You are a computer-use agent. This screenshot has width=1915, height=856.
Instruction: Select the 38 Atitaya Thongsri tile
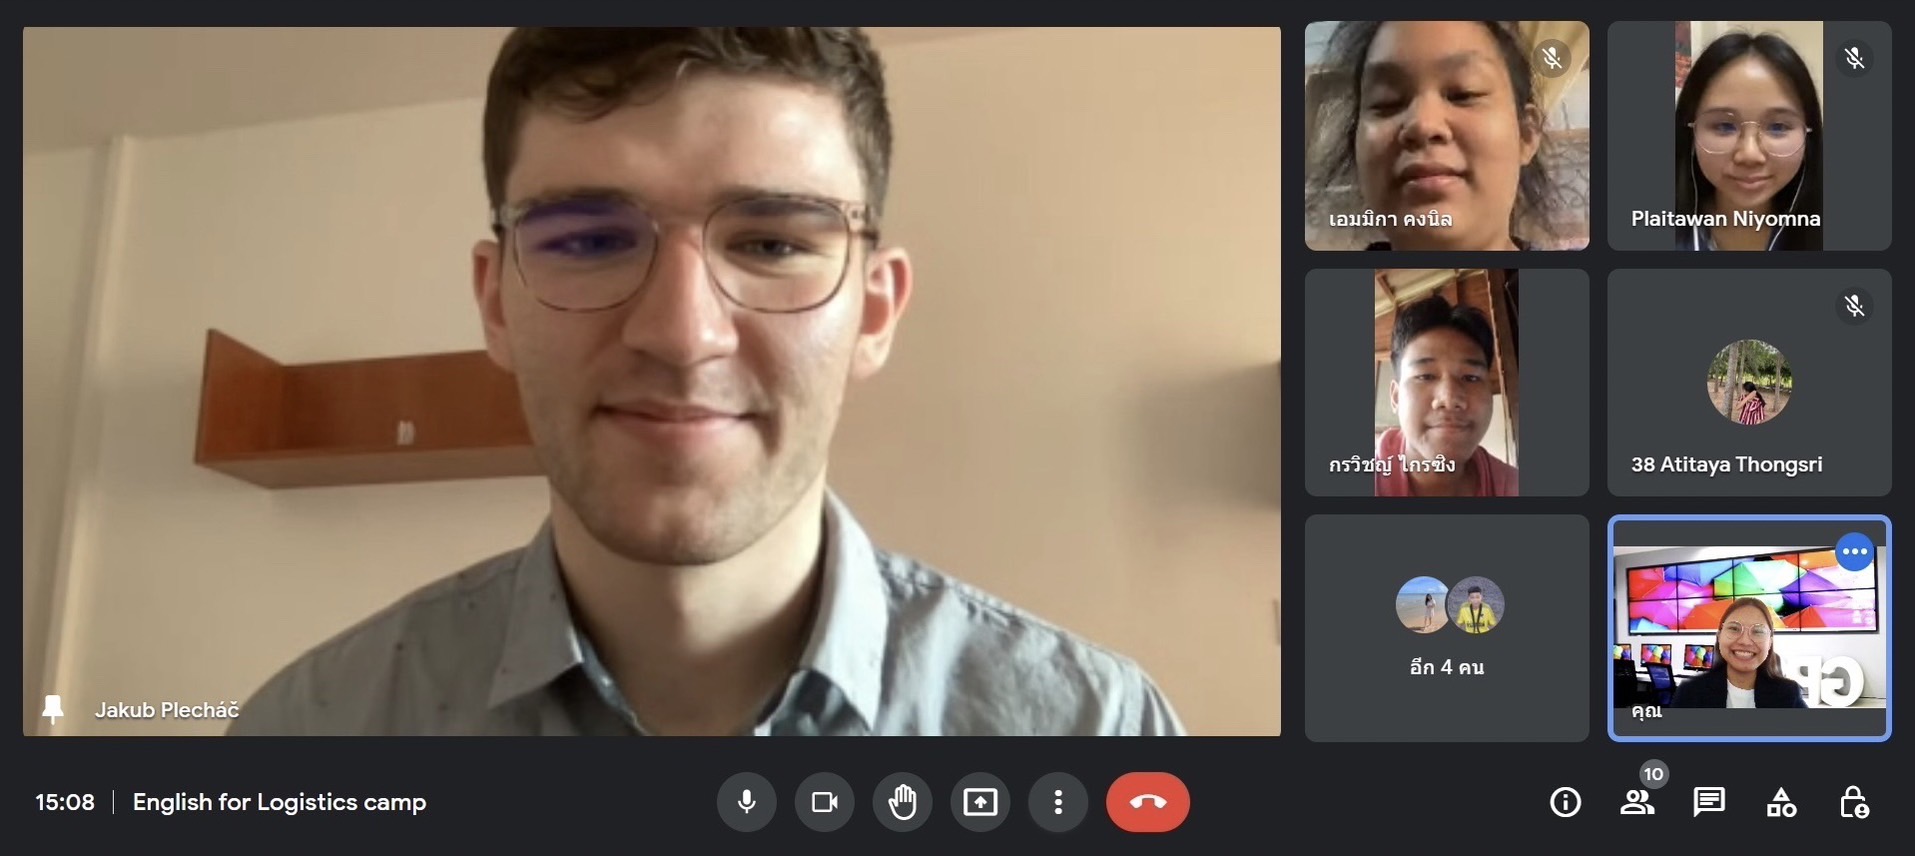click(x=1748, y=382)
